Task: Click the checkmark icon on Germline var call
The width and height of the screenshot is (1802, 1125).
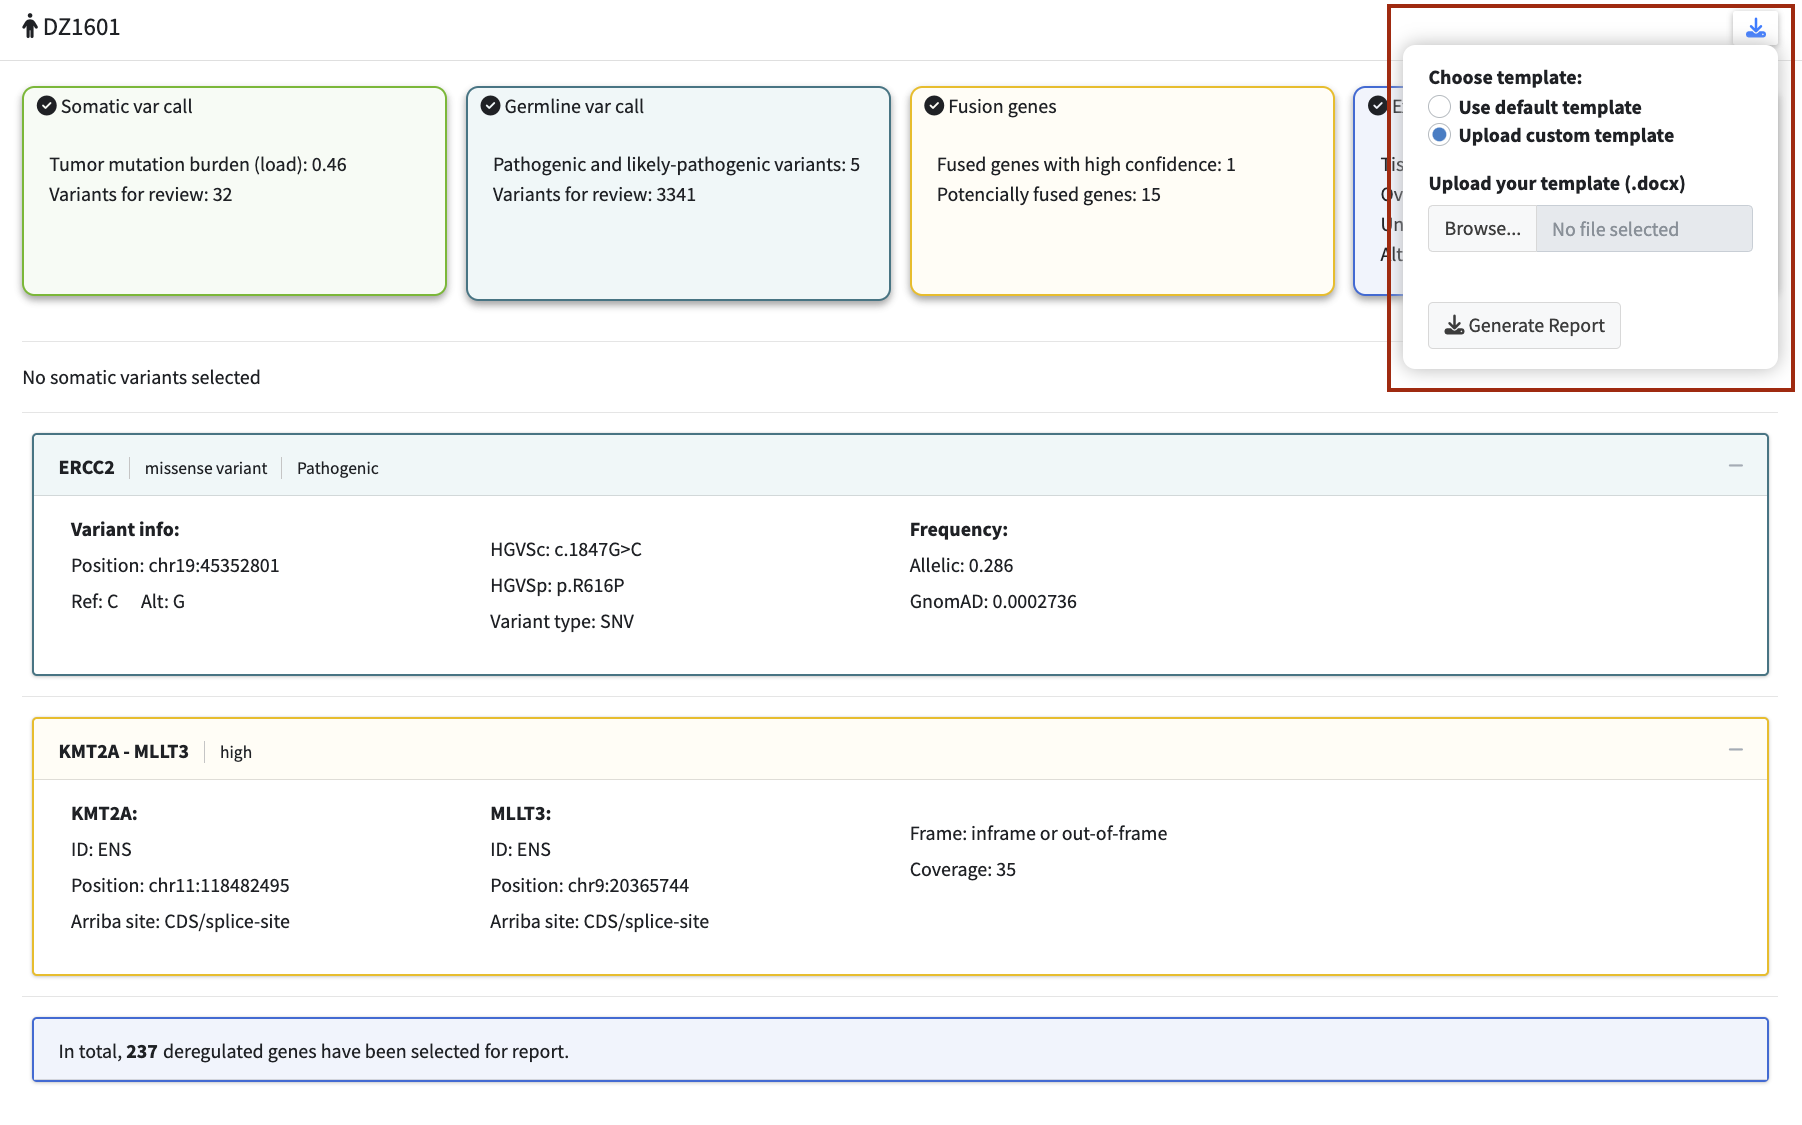Action: coord(490,106)
